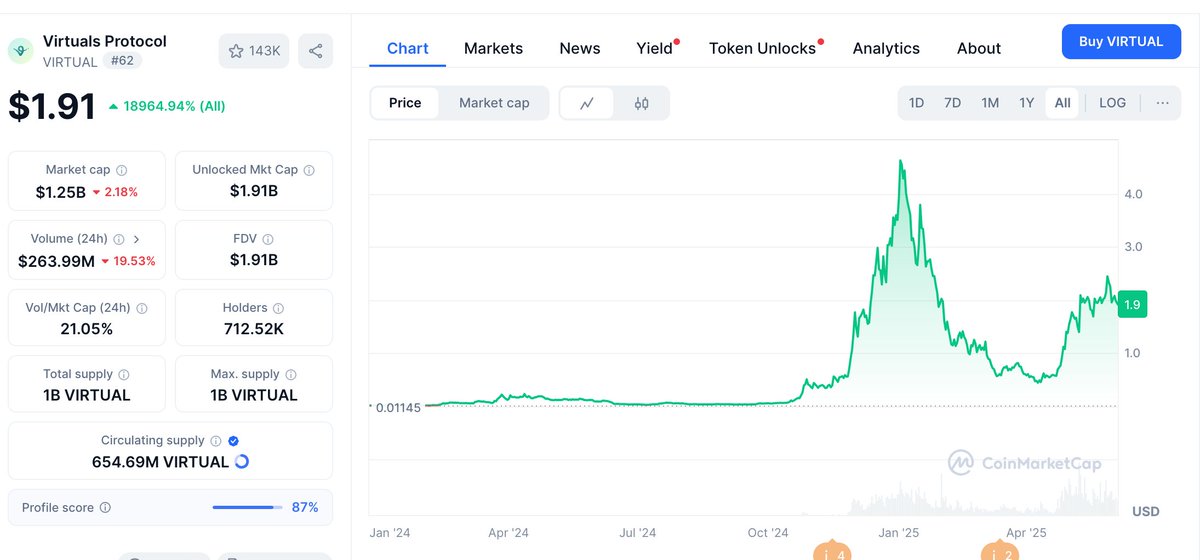Click the 21.05% Vol/Mkt Cap value
The width and height of the screenshot is (1200, 560).
[x=85, y=328]
